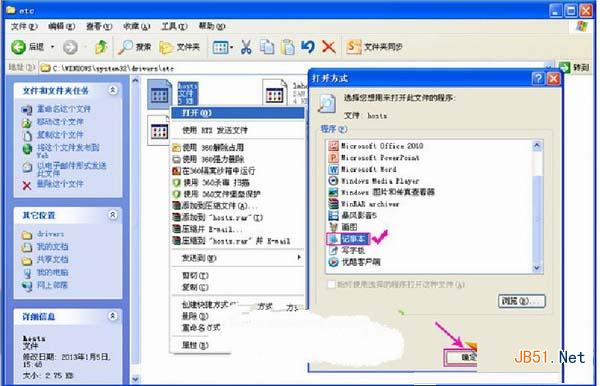Select the hosts file icon
Image resolution: width=600 pixels, height=386 pixels.
(x=159, y=94)
